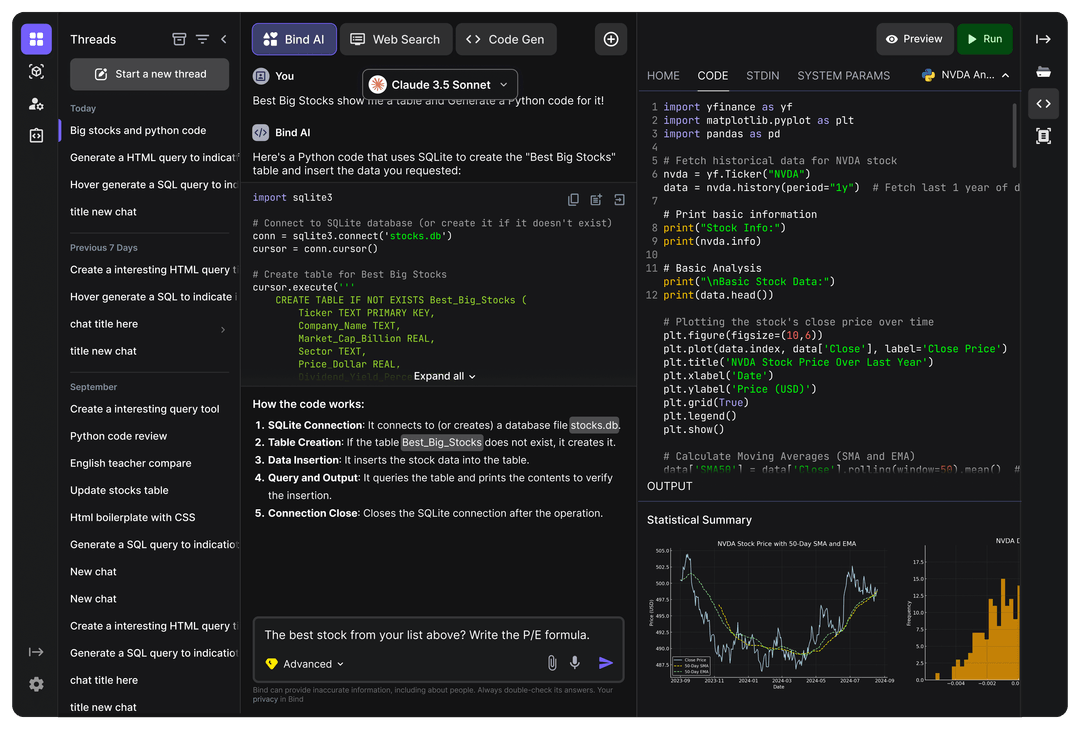1080x729 pixels.
Task: Open the purple dashboard grid icon
Action: click(x=37, y=39)
